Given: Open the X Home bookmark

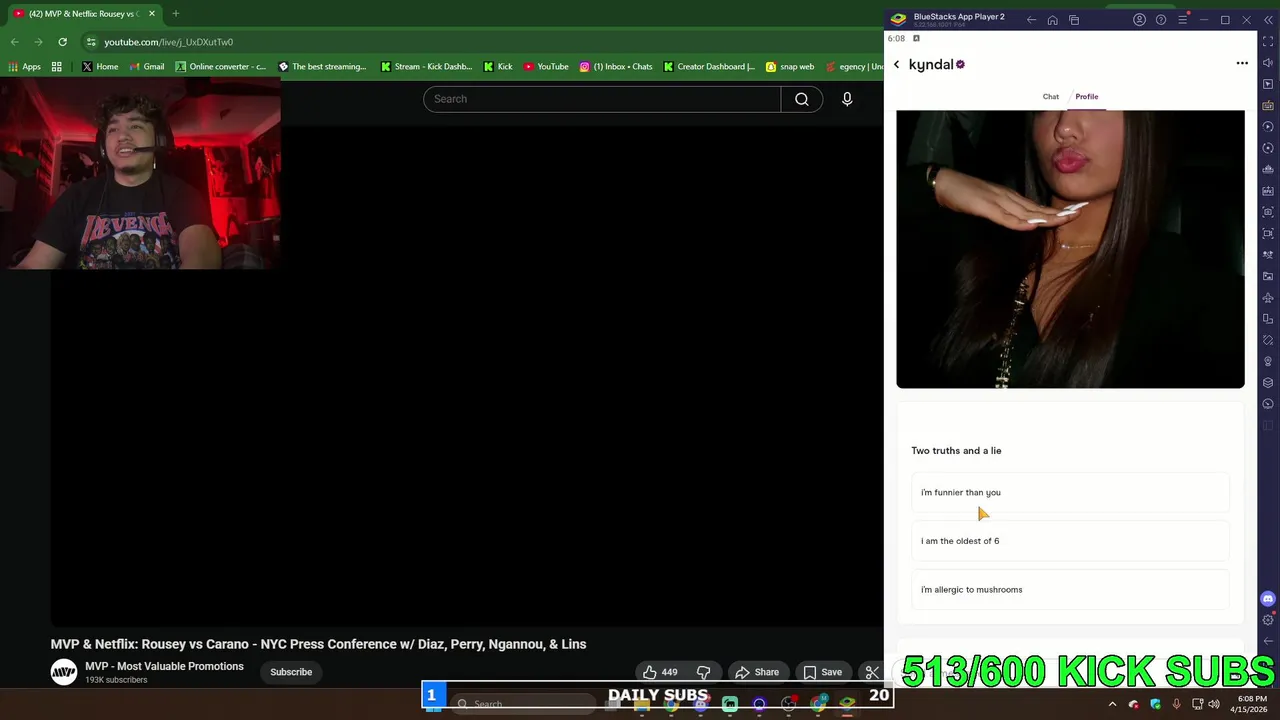Looking at the screenshot, I should (x=100, y=67).
